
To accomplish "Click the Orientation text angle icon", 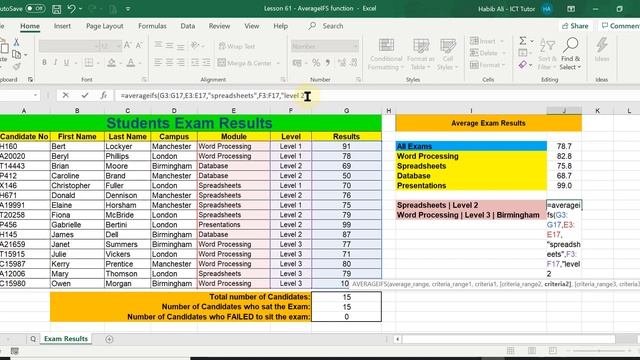I will [x=195, y=45].
